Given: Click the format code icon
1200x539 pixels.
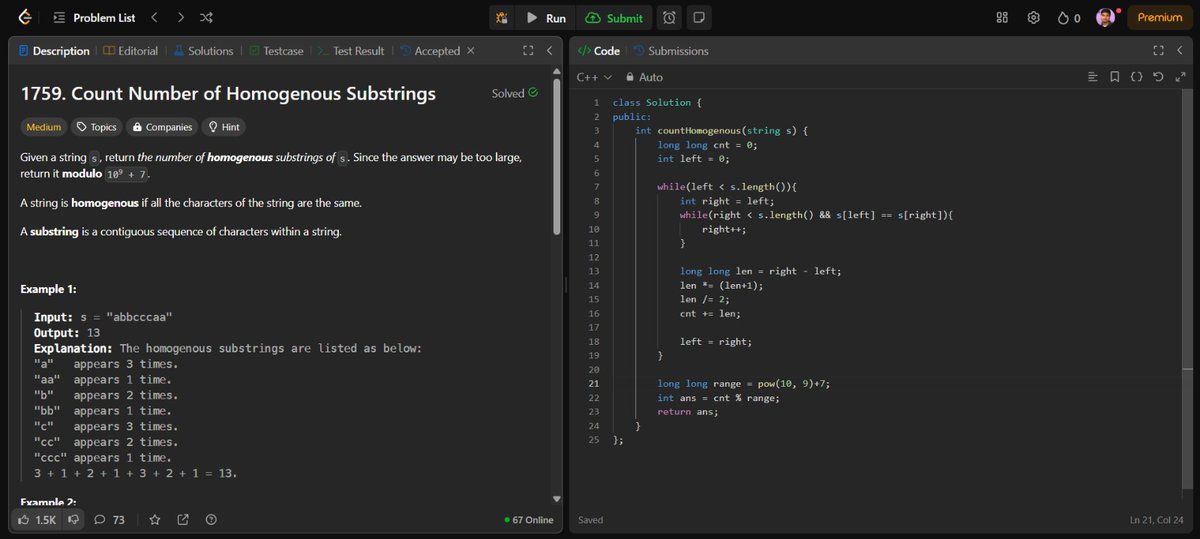Looking at the screenshot, I should [1093, 77].
